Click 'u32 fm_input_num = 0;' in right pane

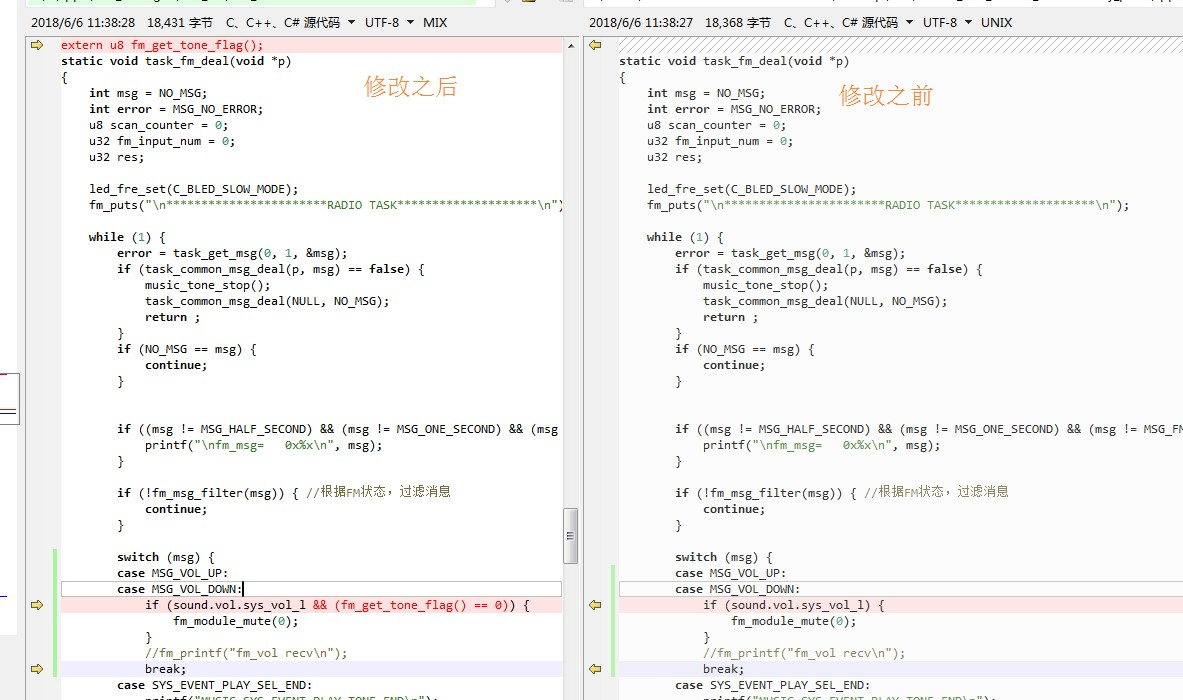(x=720, y=141)
